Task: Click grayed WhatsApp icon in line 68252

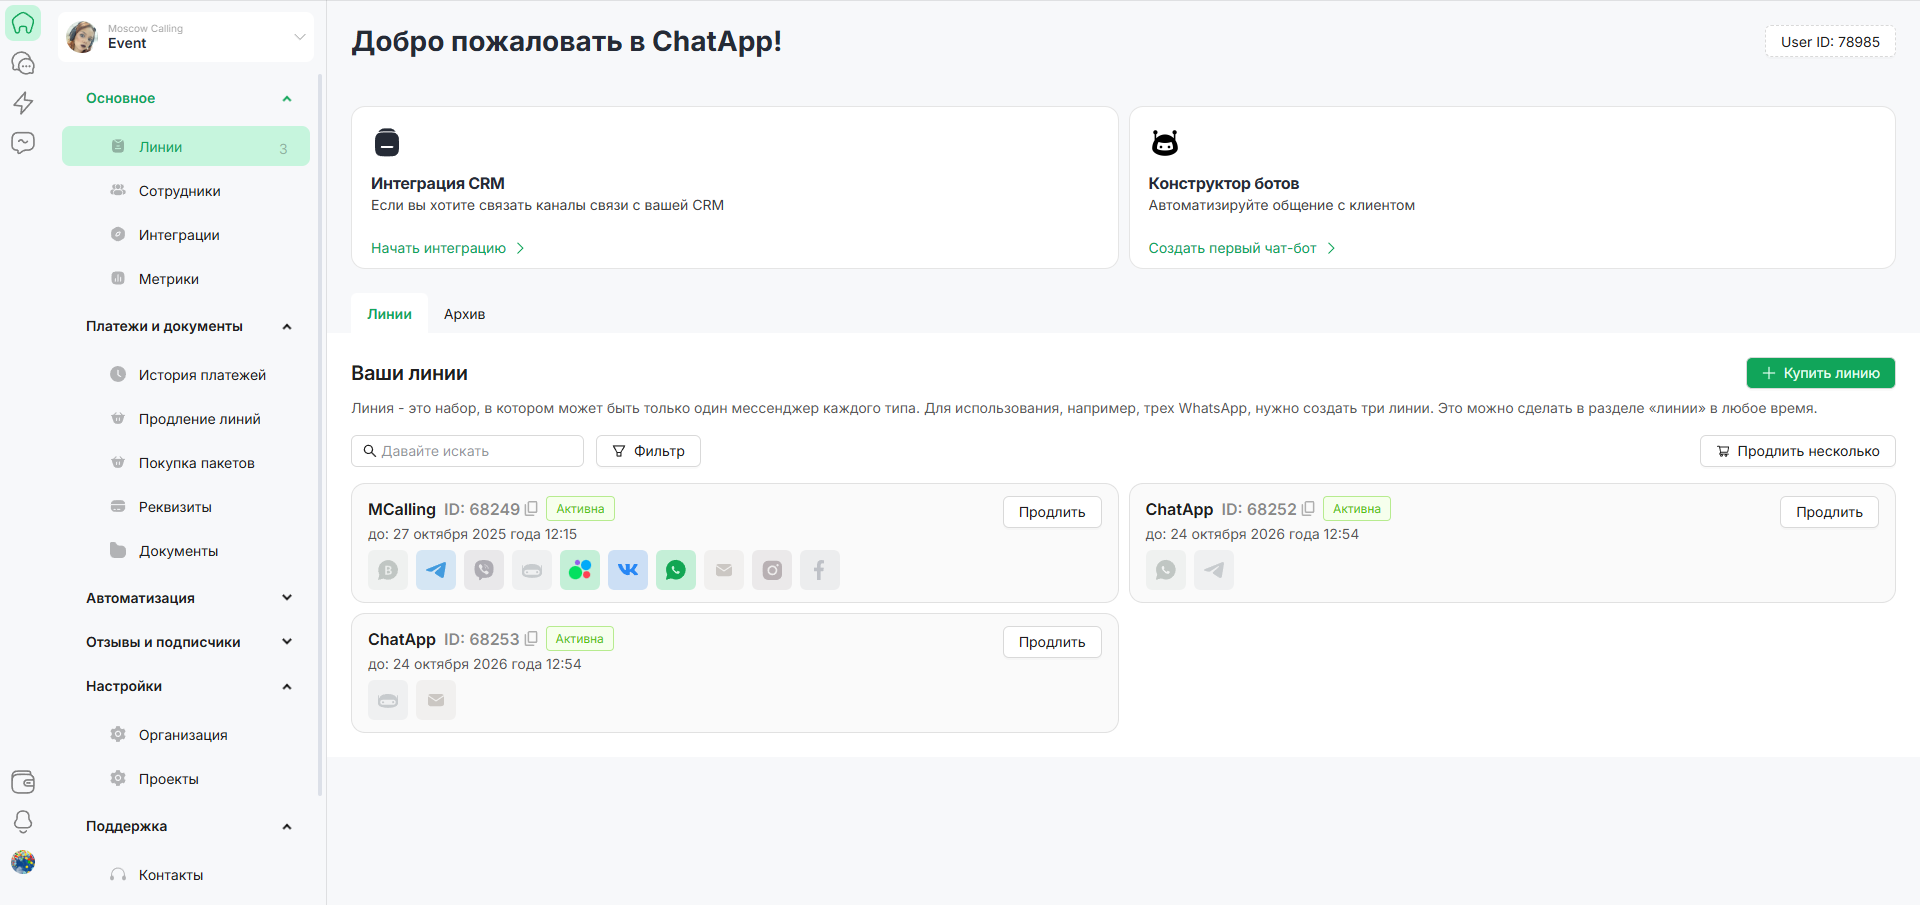Action: [x=1166, y=570]
